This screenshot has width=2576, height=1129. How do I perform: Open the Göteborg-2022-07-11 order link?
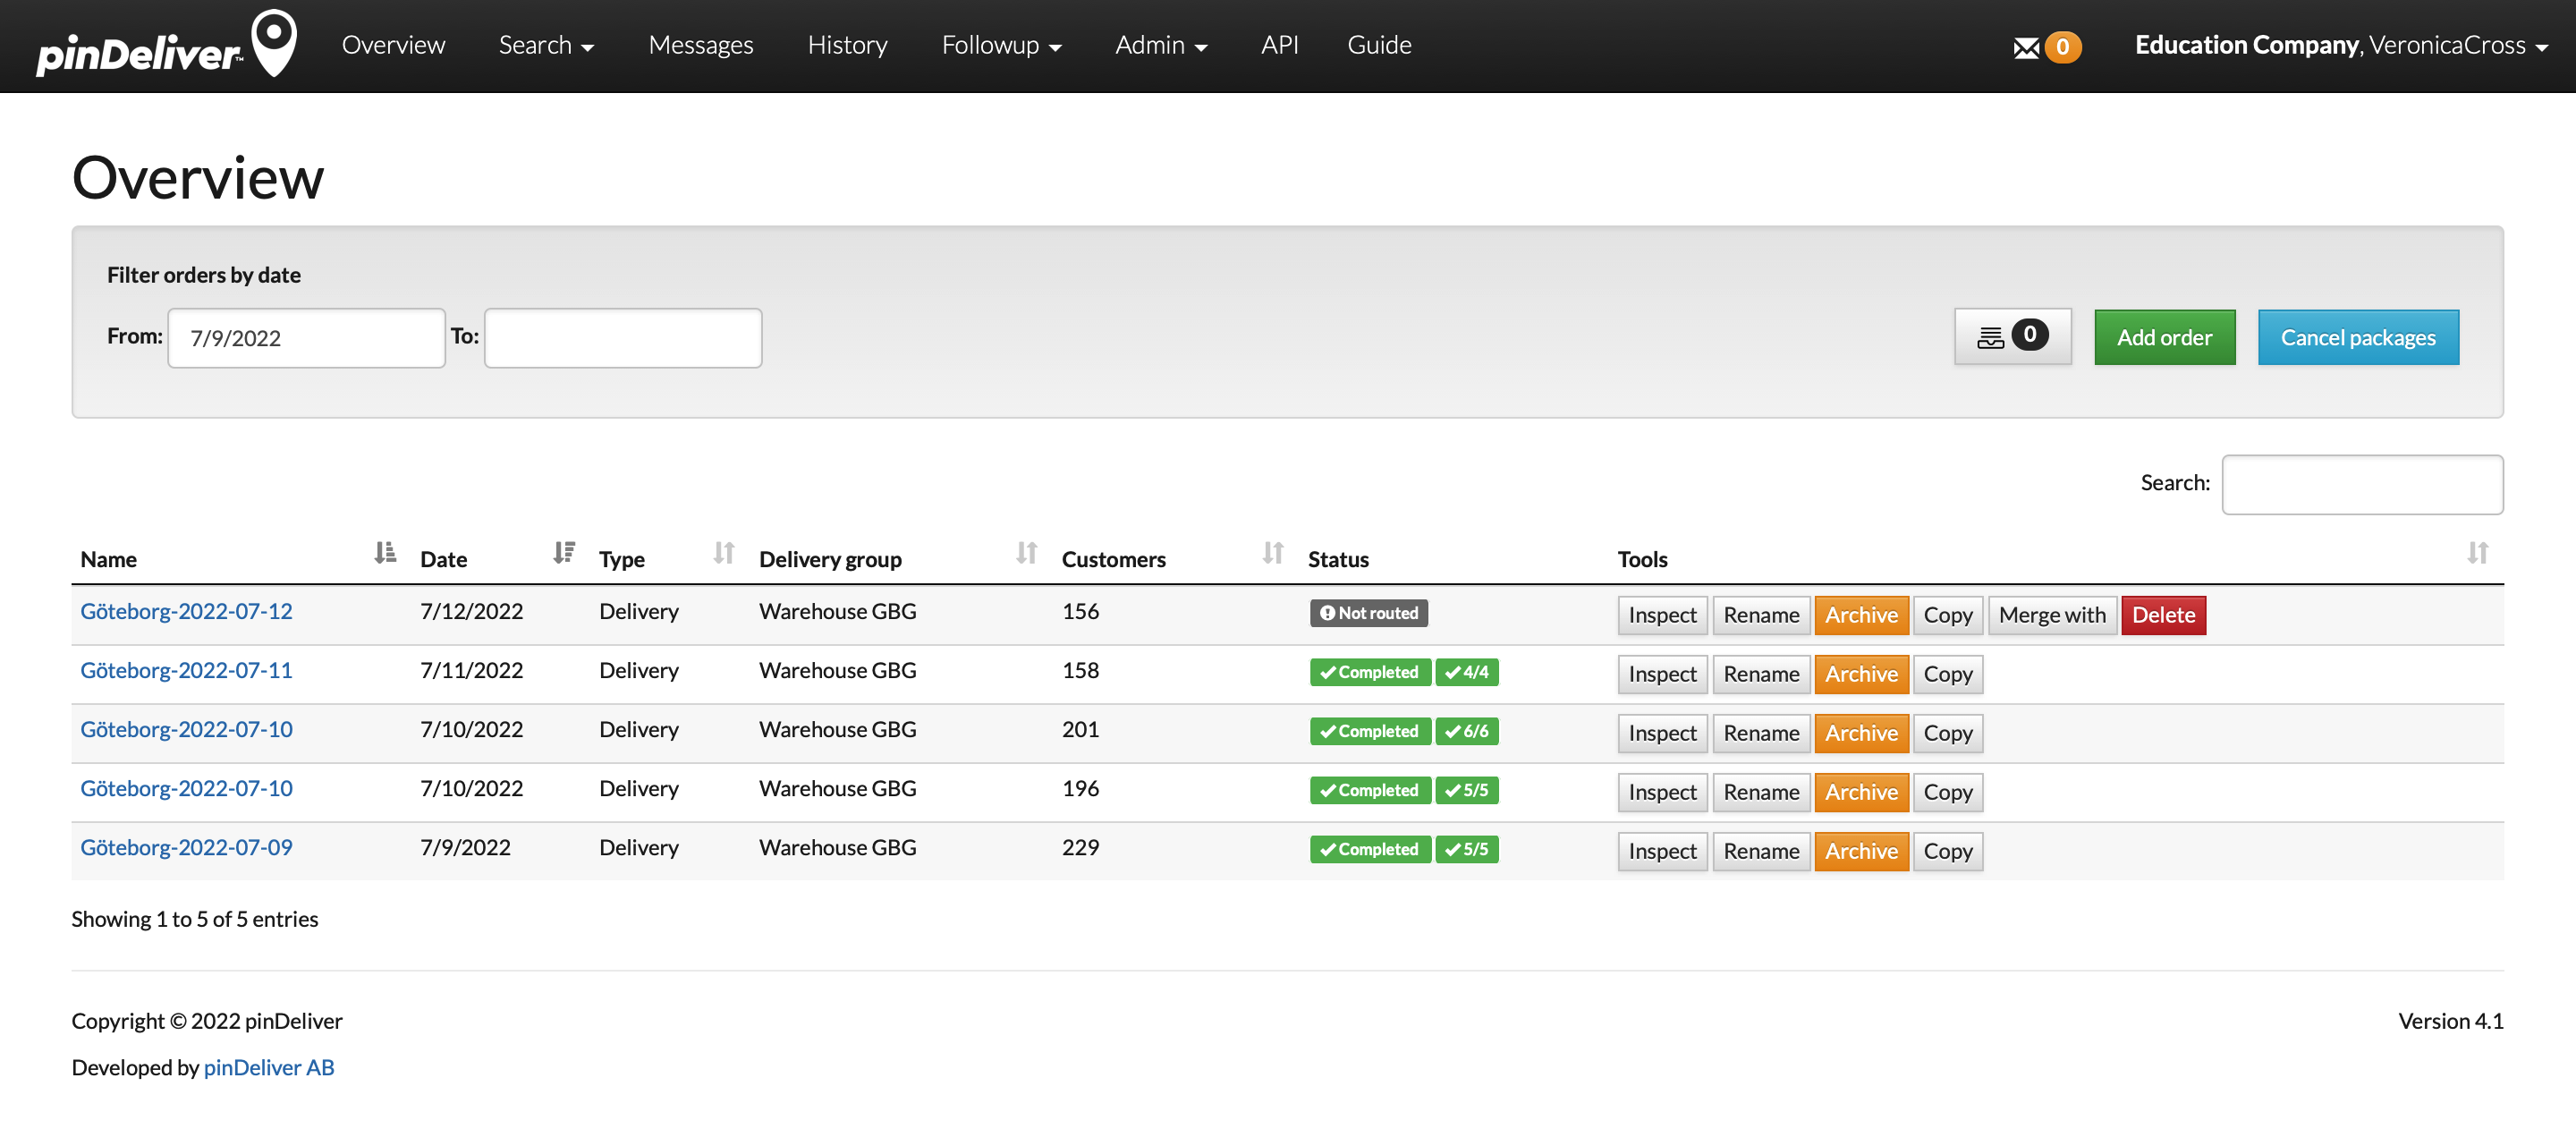click(x=186, y=670)
